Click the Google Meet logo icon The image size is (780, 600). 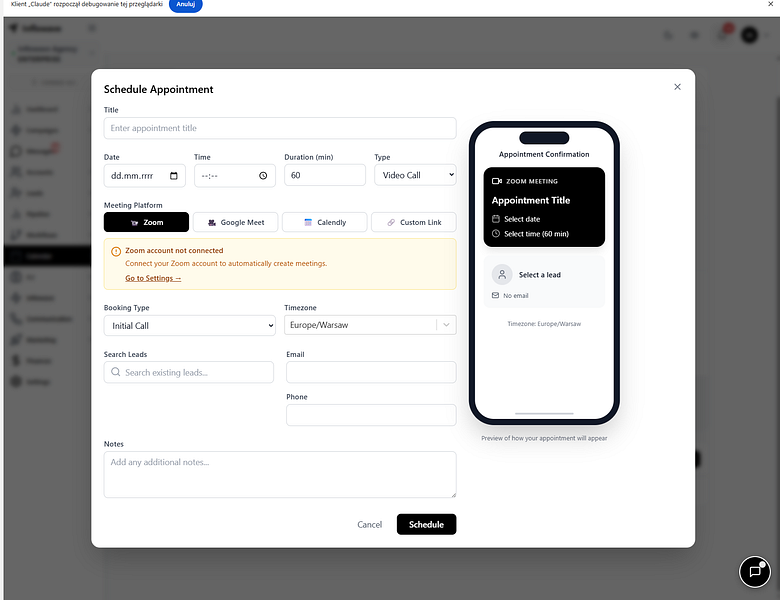(212, 222)
